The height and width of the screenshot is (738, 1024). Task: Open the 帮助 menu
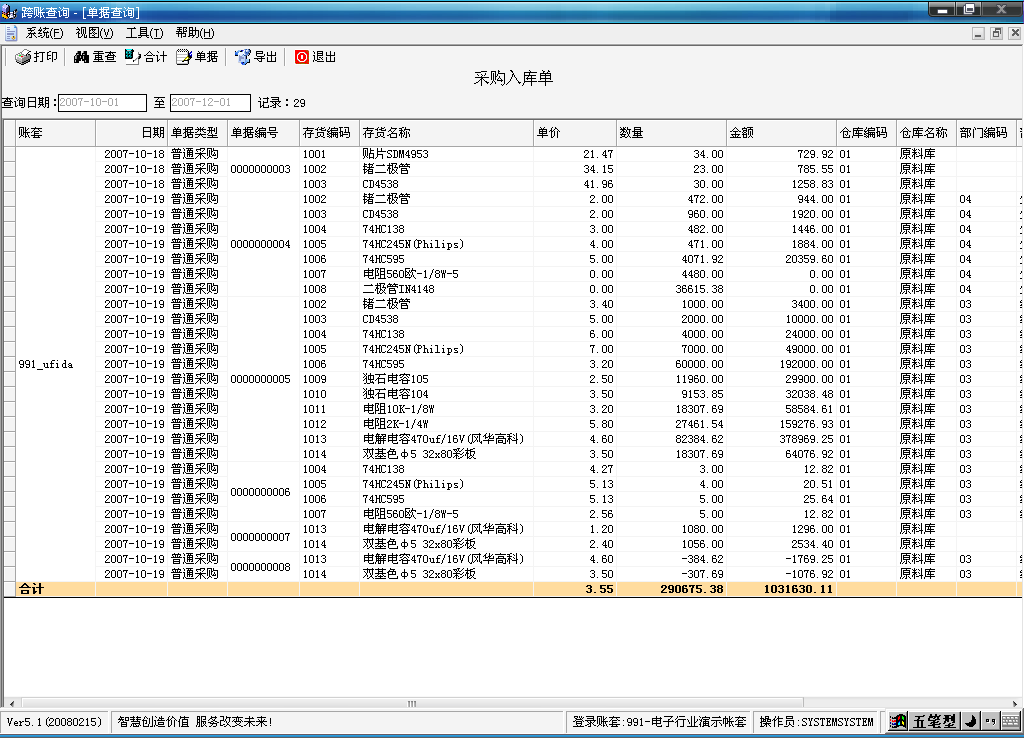(195, 33)
